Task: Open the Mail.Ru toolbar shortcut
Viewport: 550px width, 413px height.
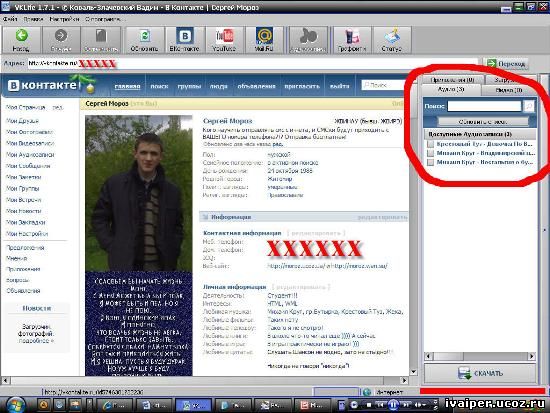Action: [264, 40]
